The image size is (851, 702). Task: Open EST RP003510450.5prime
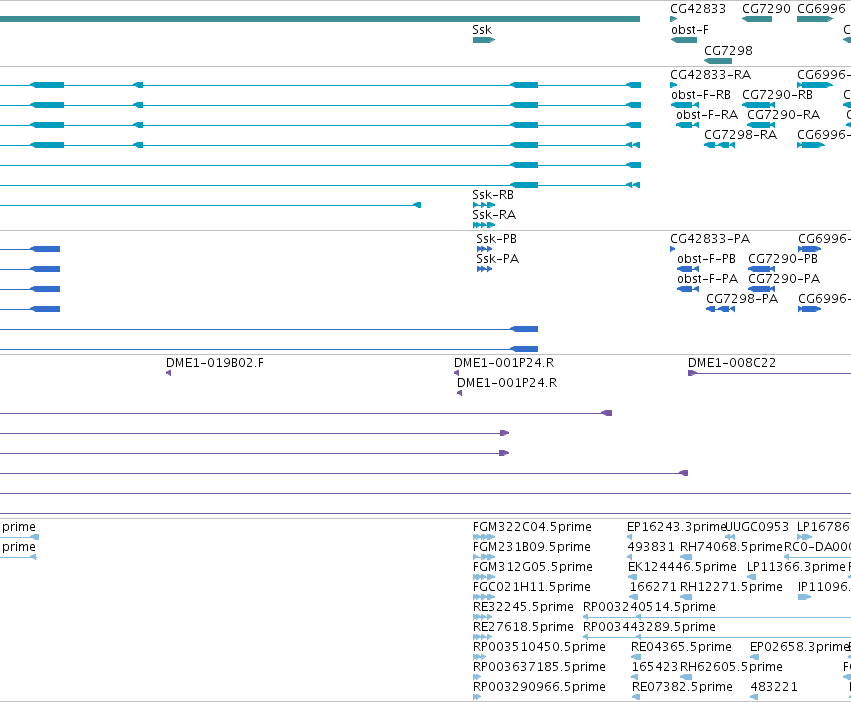(x=539, y=647)
